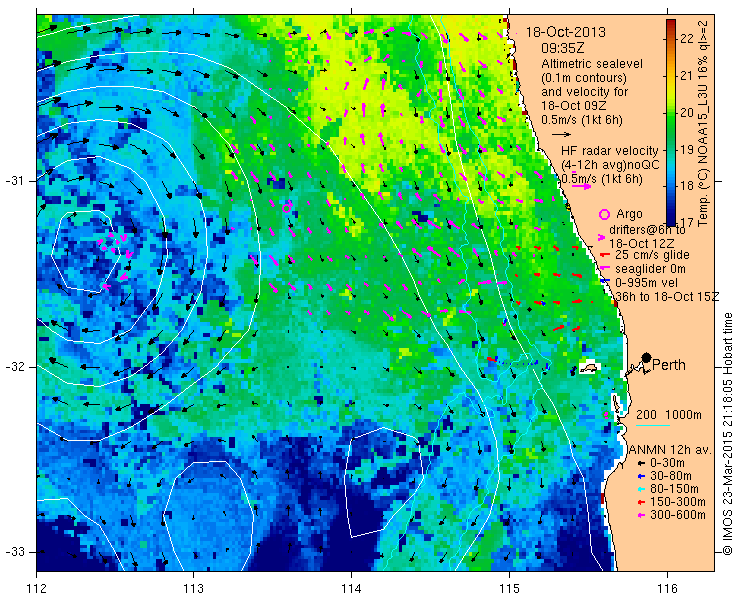Click the magenta 300-600m ANMN arrow symbol
Screen dimensions: 740x600
coord(641,515)
